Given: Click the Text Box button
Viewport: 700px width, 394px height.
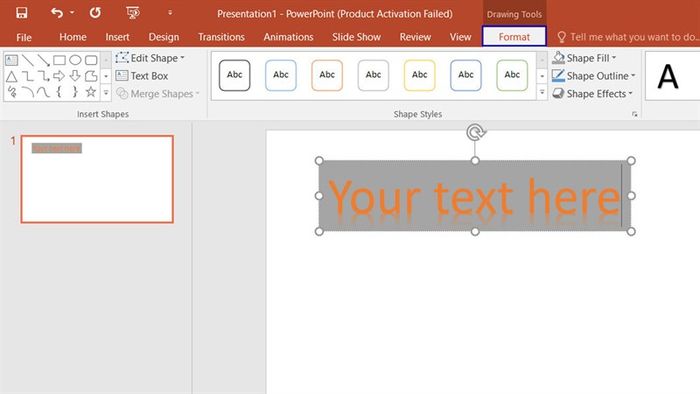Looking at the screenshot, I should 142,76.
